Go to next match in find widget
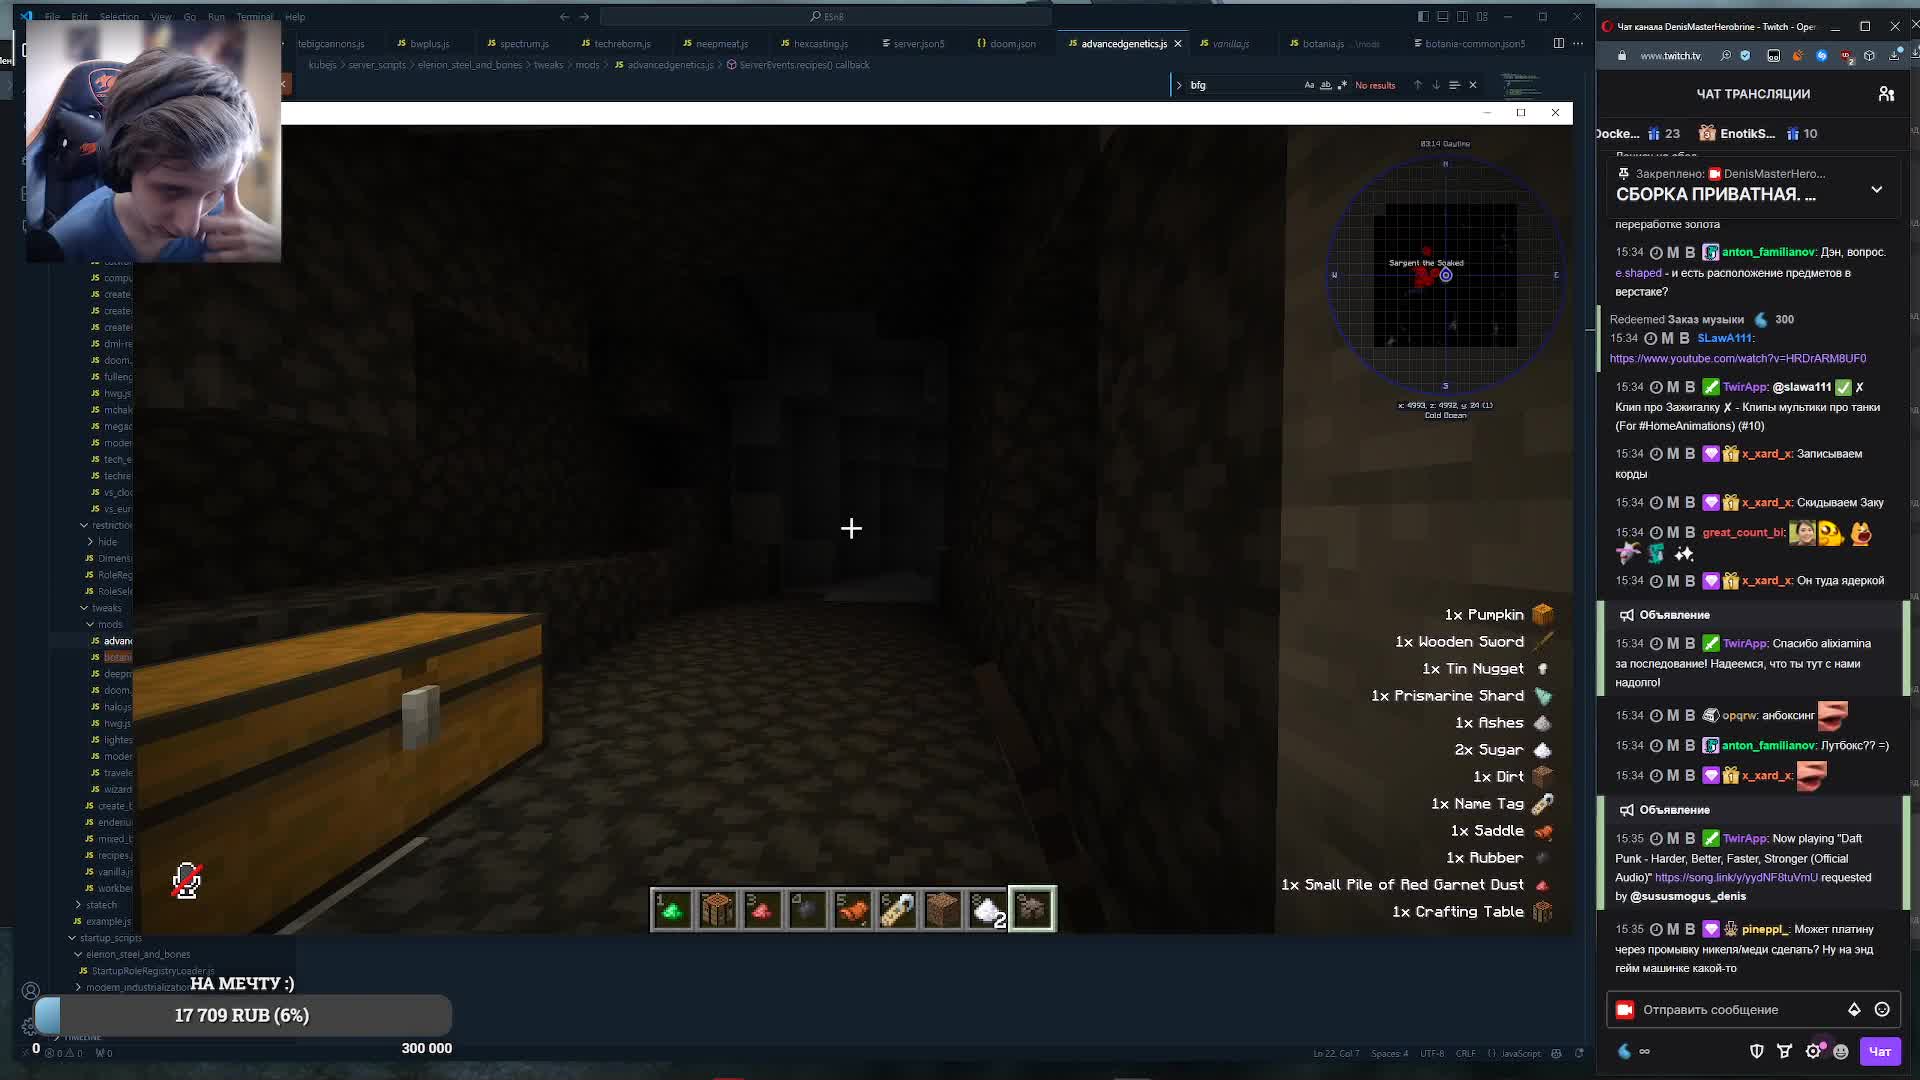1920x1080 pixels. point(1436,85)
